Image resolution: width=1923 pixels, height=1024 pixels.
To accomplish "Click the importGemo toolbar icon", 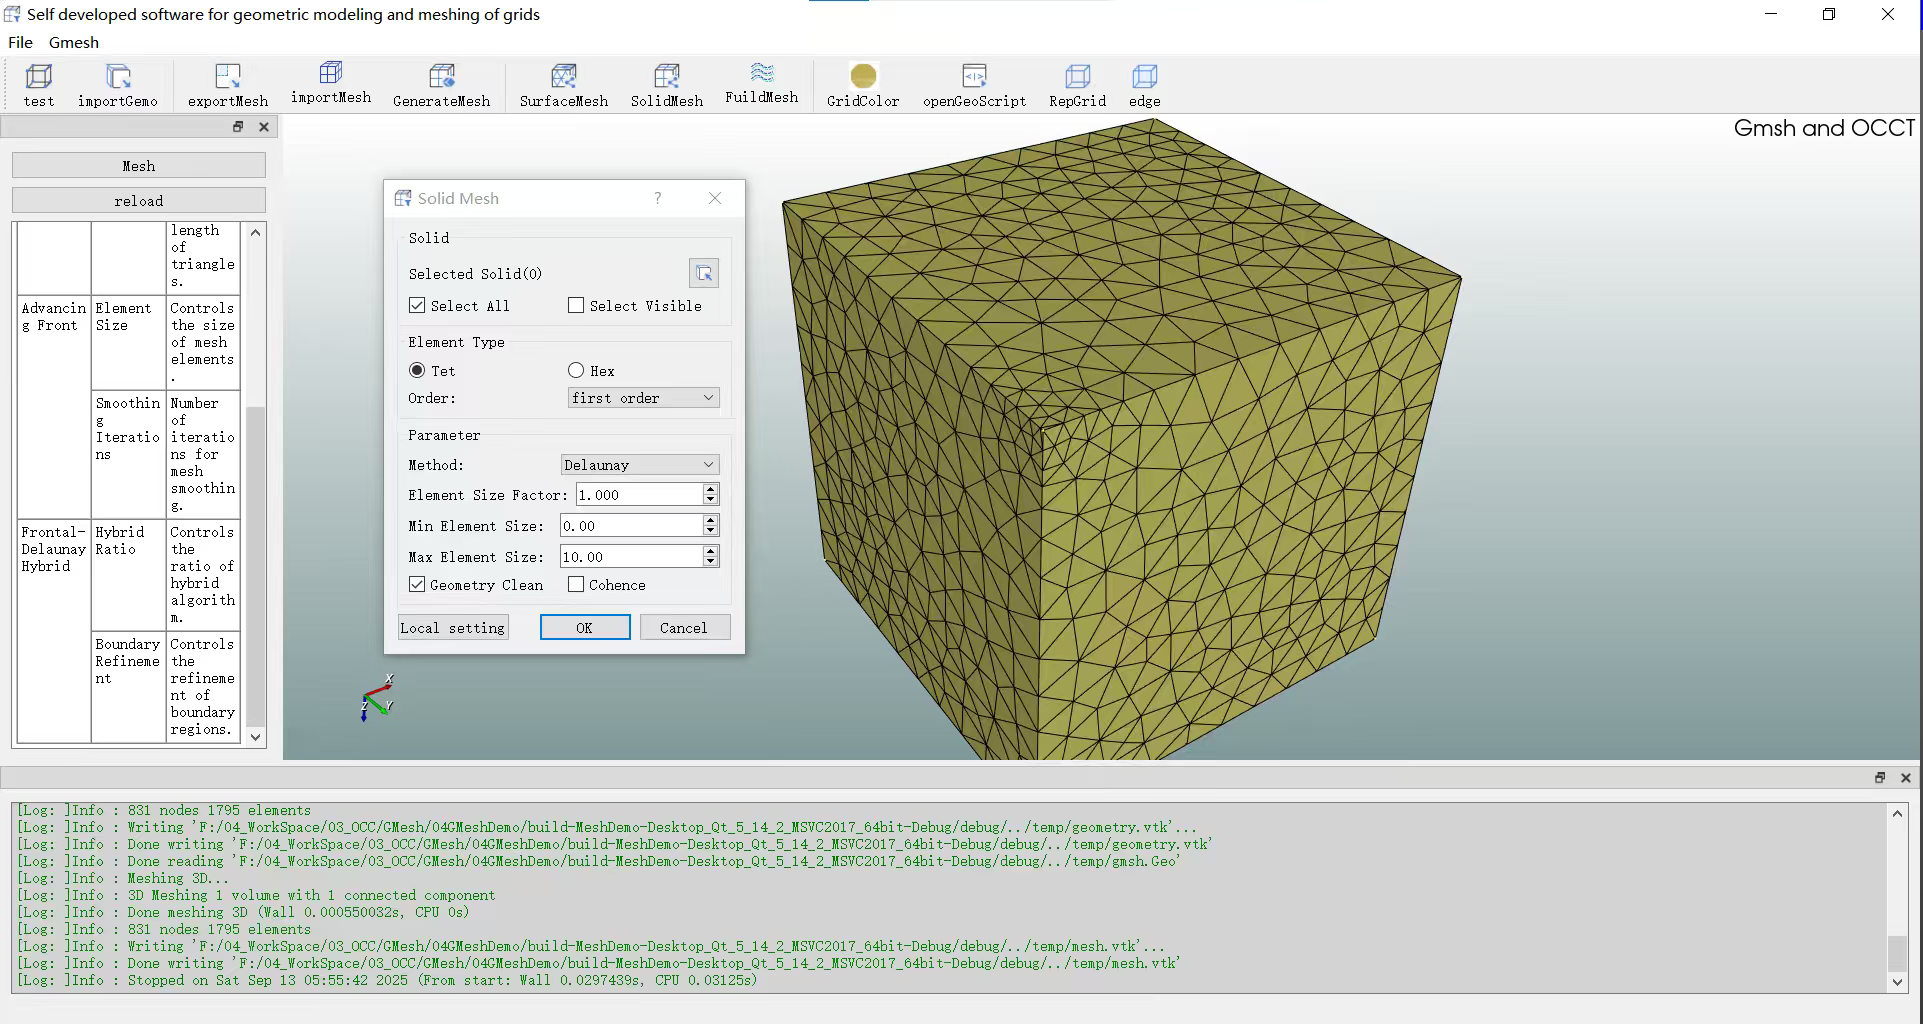I will [118, 77].
